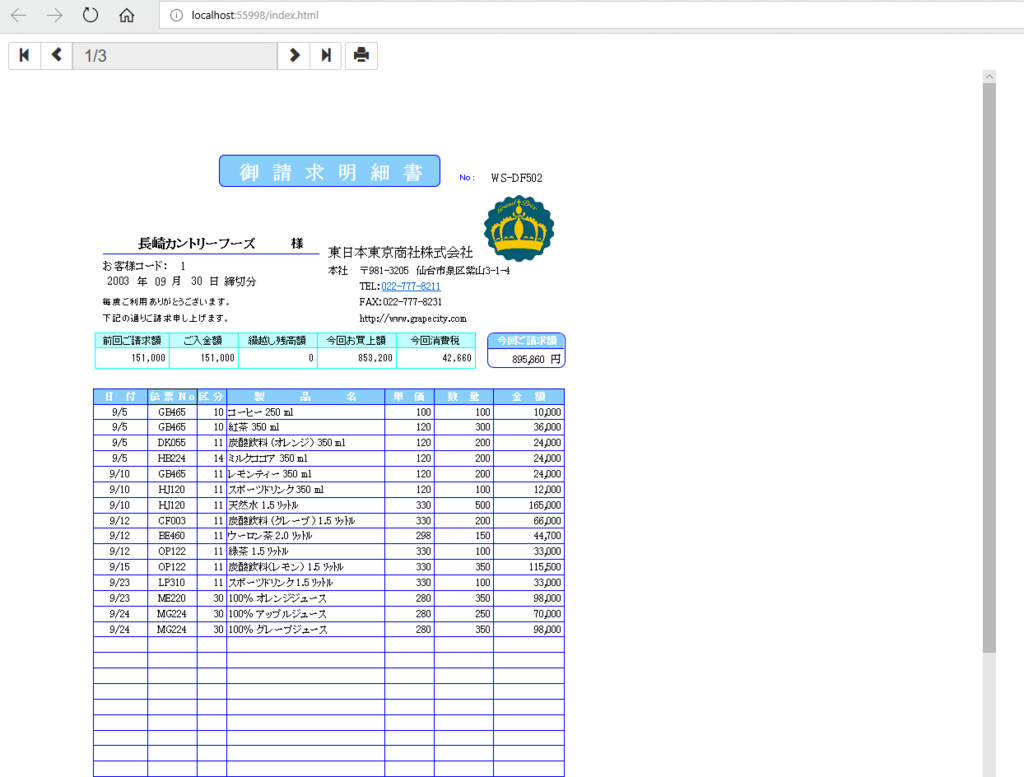Image resolution: width=1024 pixels, height=777 pixels.
Task: Select product スポーツドリンク 350 ml
Action: pos(276,490)
